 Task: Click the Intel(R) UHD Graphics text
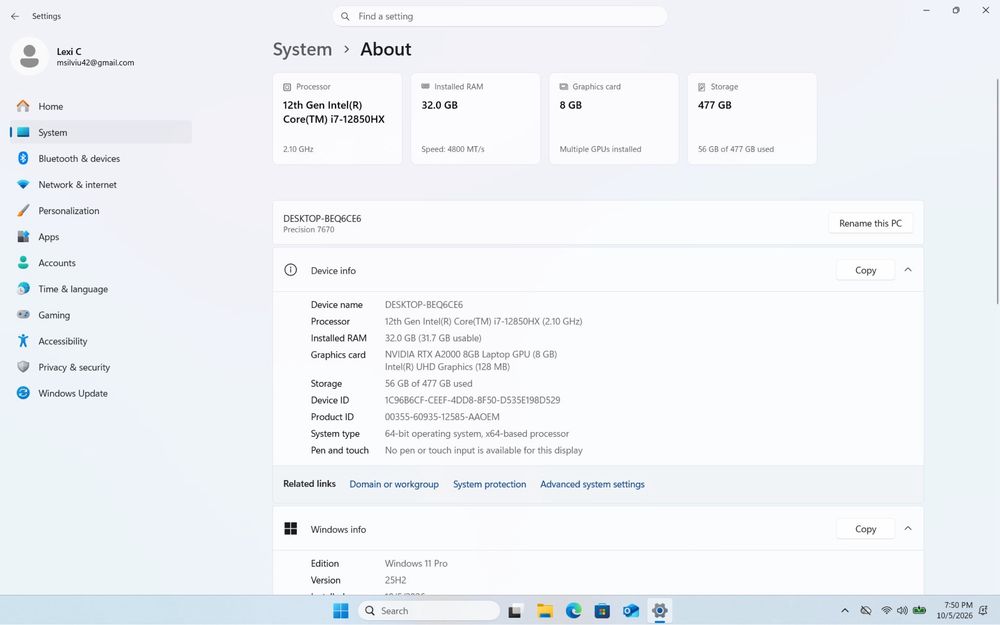tap(447, 367)
